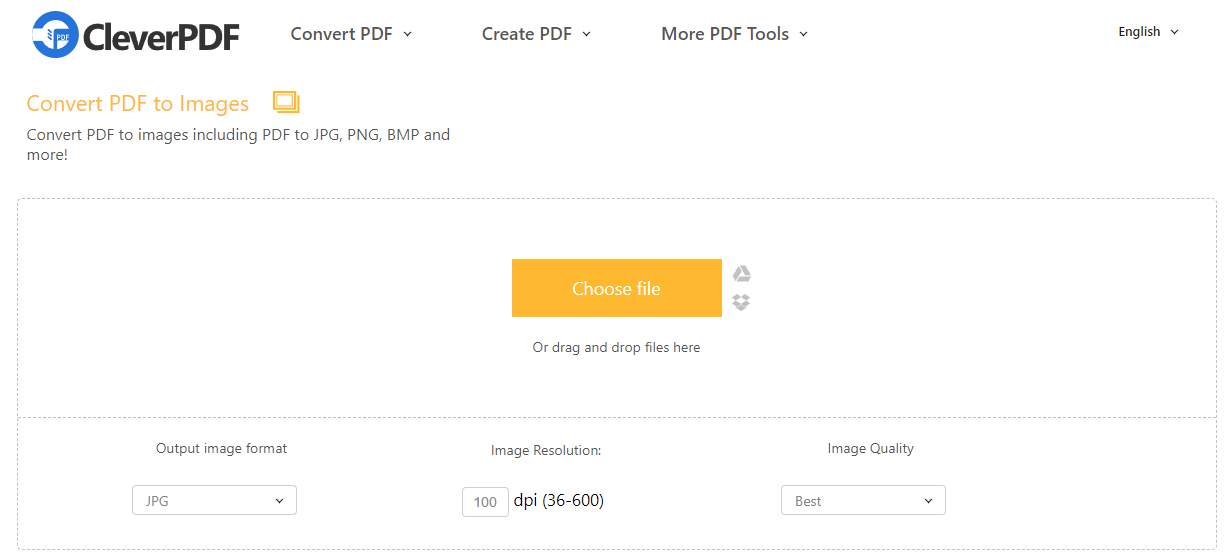The width and height of the screenshot is (1227, 558).
Task: Click the Convert PDF to Images heading
Action: (x=138, y=104)
